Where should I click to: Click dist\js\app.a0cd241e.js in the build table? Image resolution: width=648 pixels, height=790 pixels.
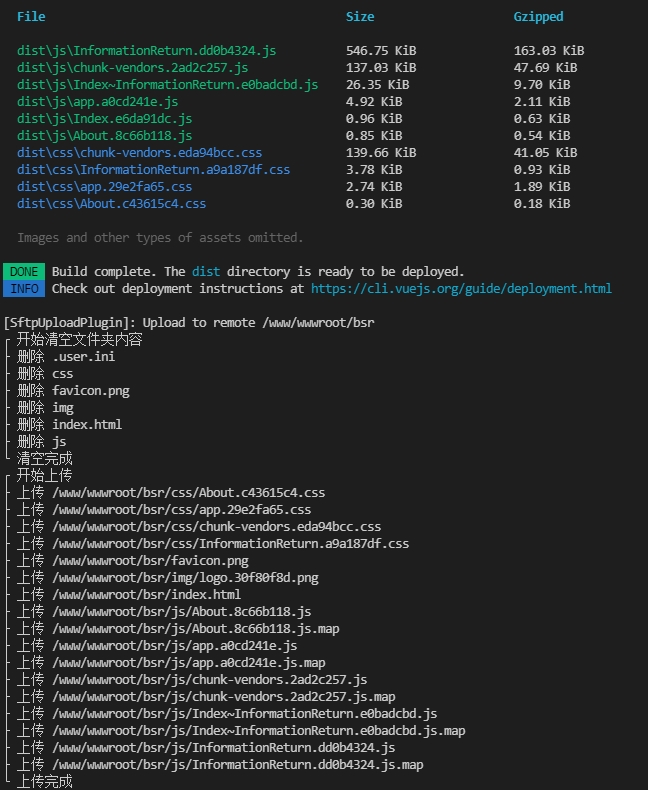(x=97, y=101)
